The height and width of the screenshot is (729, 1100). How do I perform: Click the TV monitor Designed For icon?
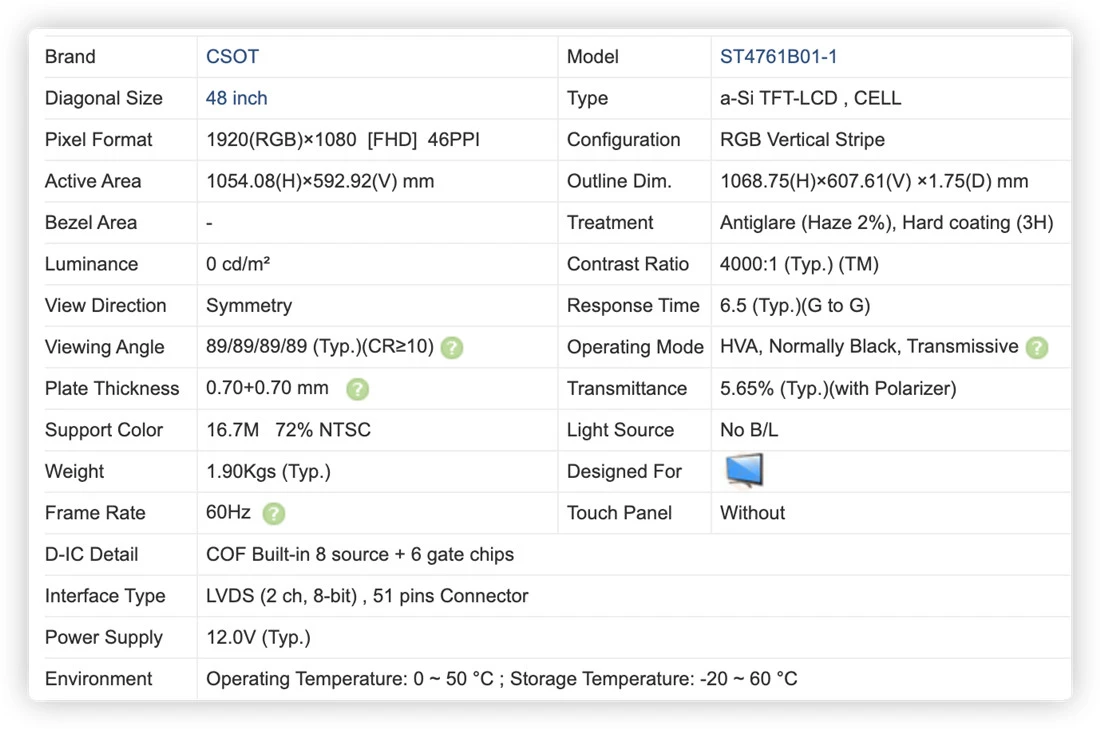coord(744,470)
